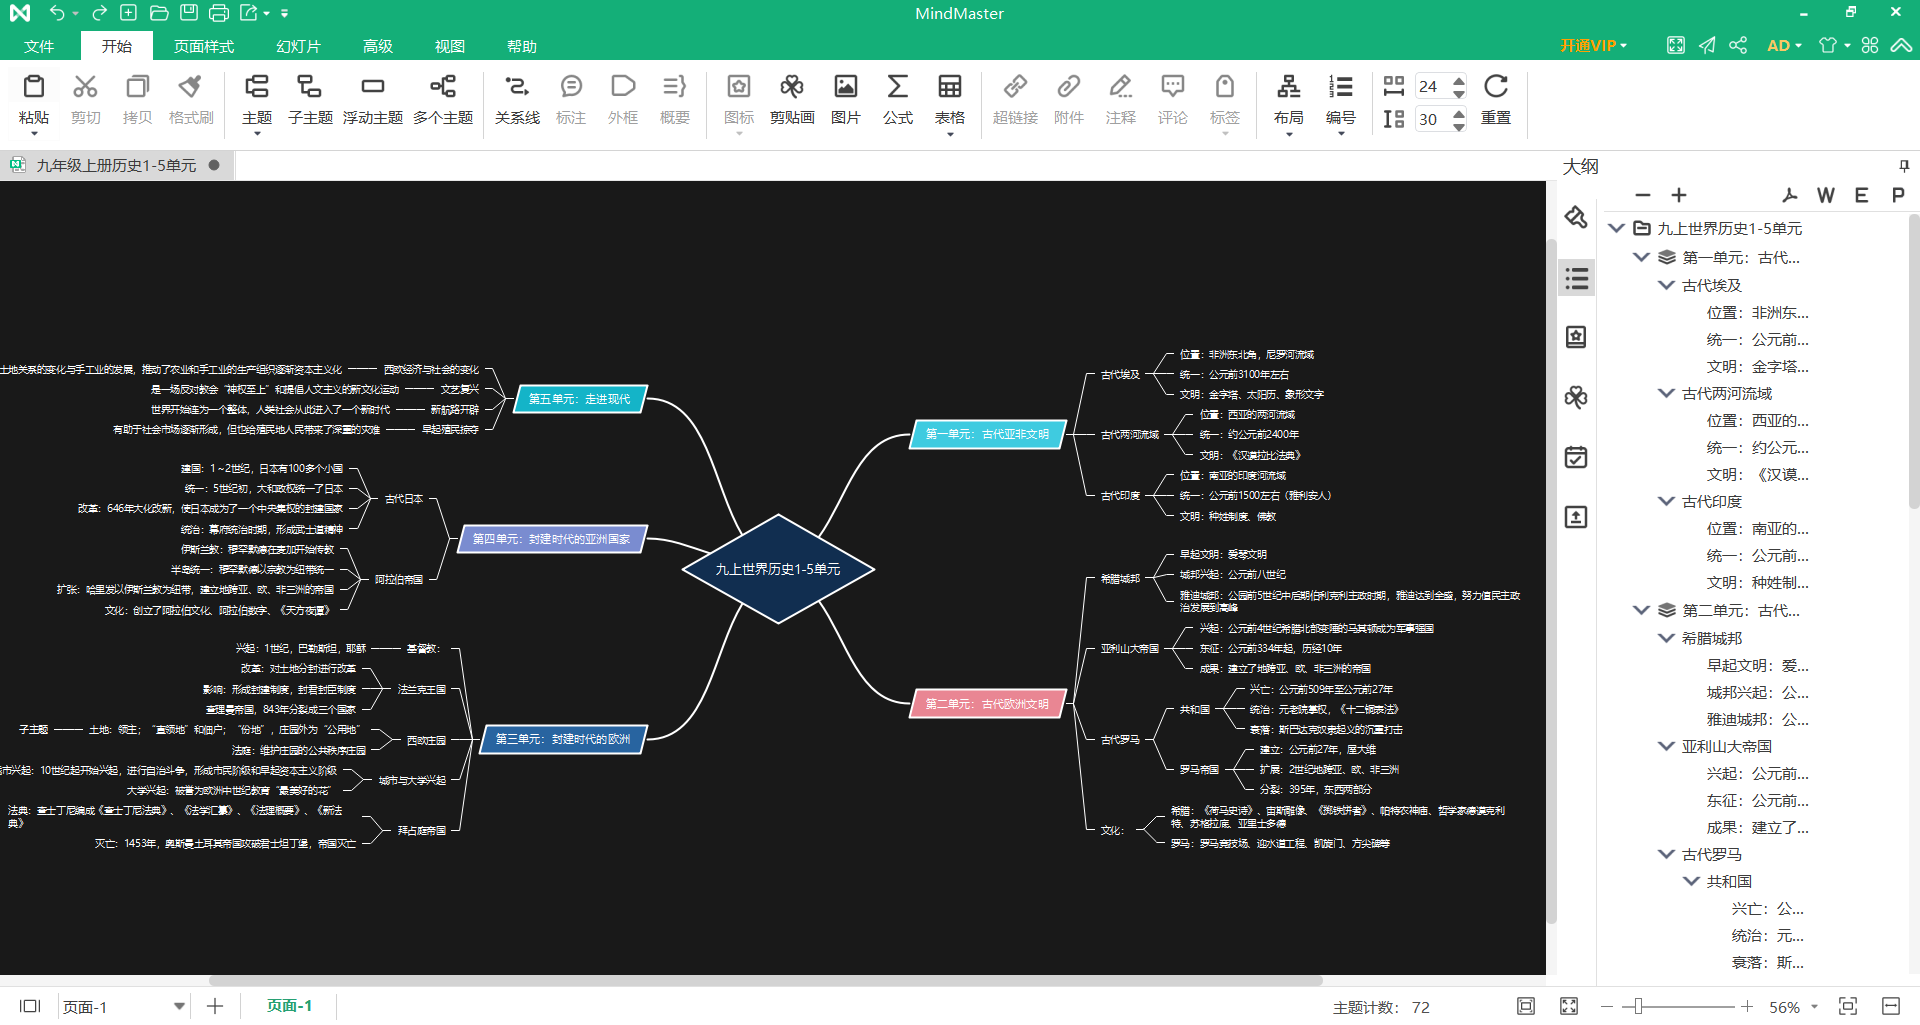This screenshot has height=1025, width=1920.
Task: Expand outline with the plus button
Action: click(x=1679, y=195)
